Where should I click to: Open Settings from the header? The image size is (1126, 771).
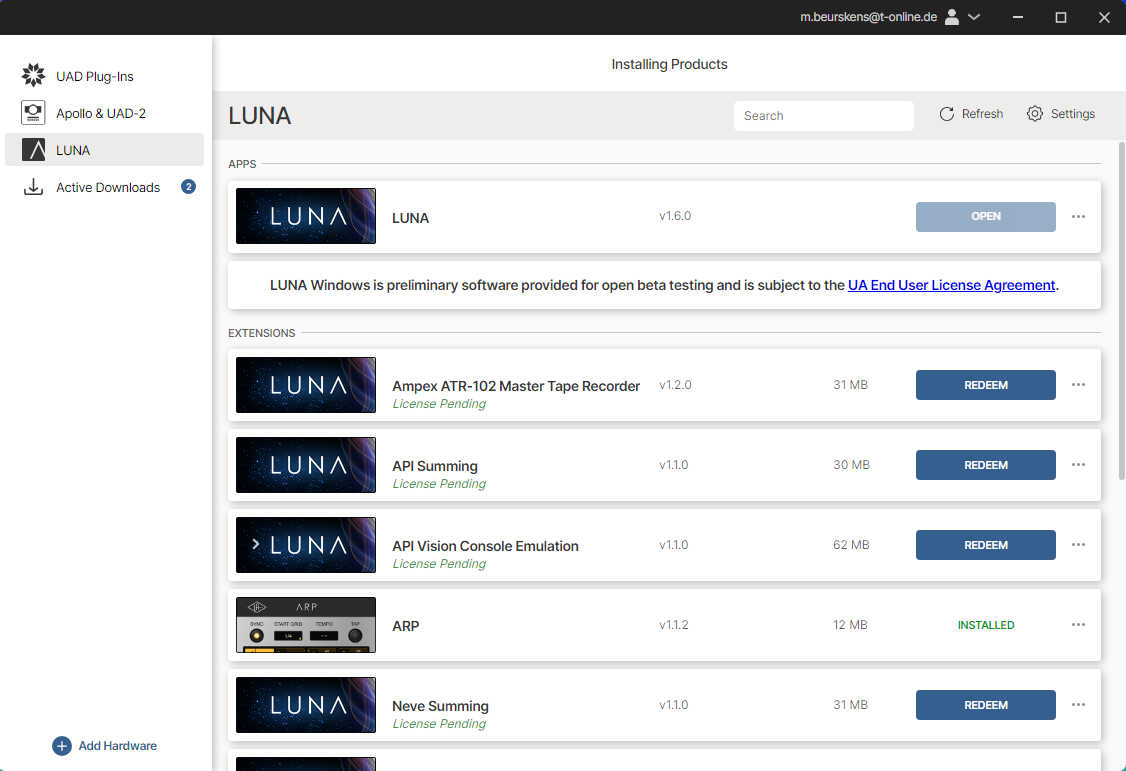pyautogui.click(x=1061, y=113)
